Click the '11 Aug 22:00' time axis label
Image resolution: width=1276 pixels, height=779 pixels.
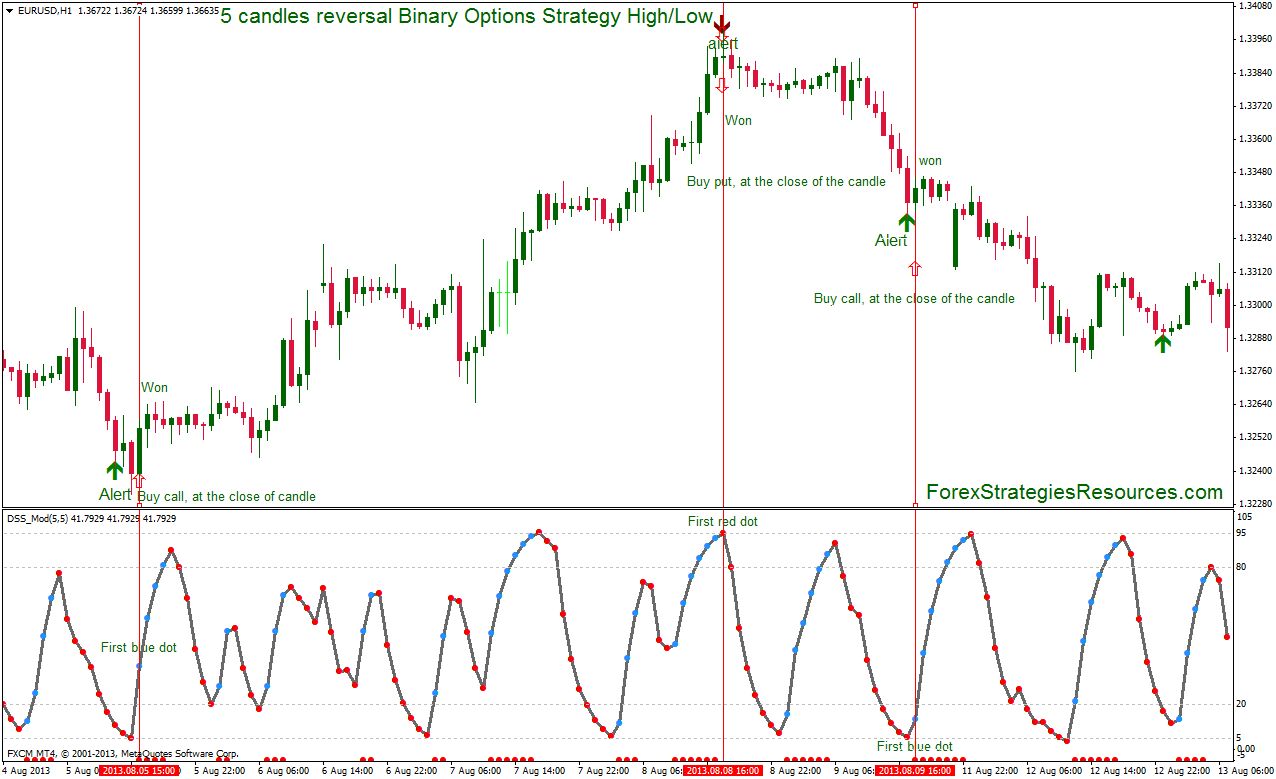tap(992, 771)
